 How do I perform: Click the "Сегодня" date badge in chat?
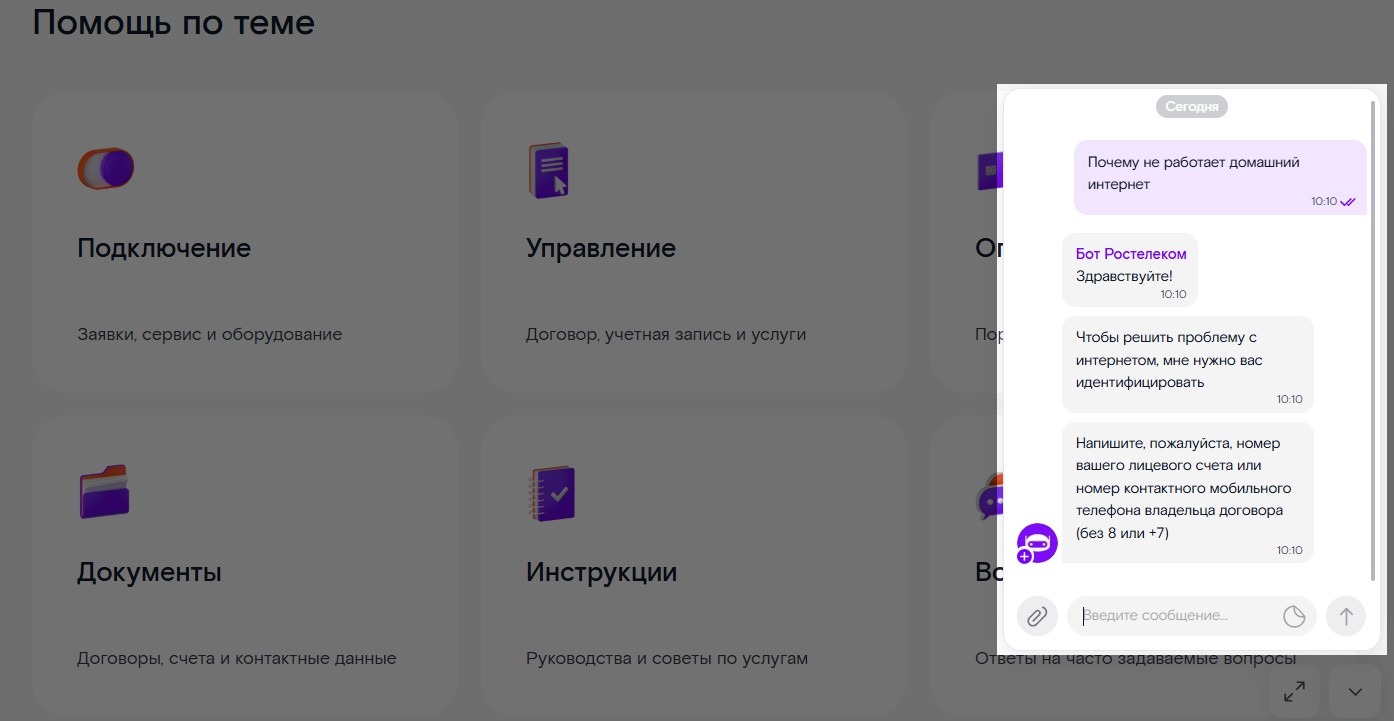[x=1191, y=106]
